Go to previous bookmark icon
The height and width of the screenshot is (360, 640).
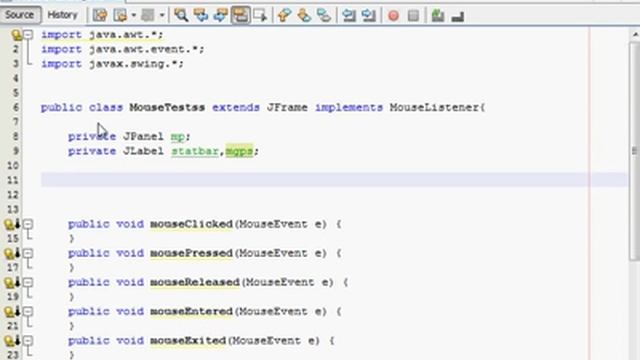[x=284, y=16]
